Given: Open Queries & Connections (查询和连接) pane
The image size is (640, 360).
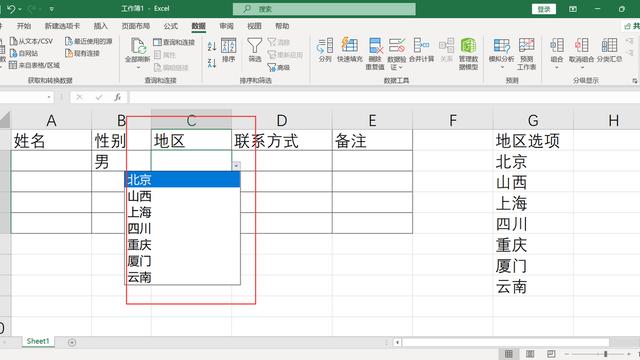Looking at the screenshot, I should [174, 42].
